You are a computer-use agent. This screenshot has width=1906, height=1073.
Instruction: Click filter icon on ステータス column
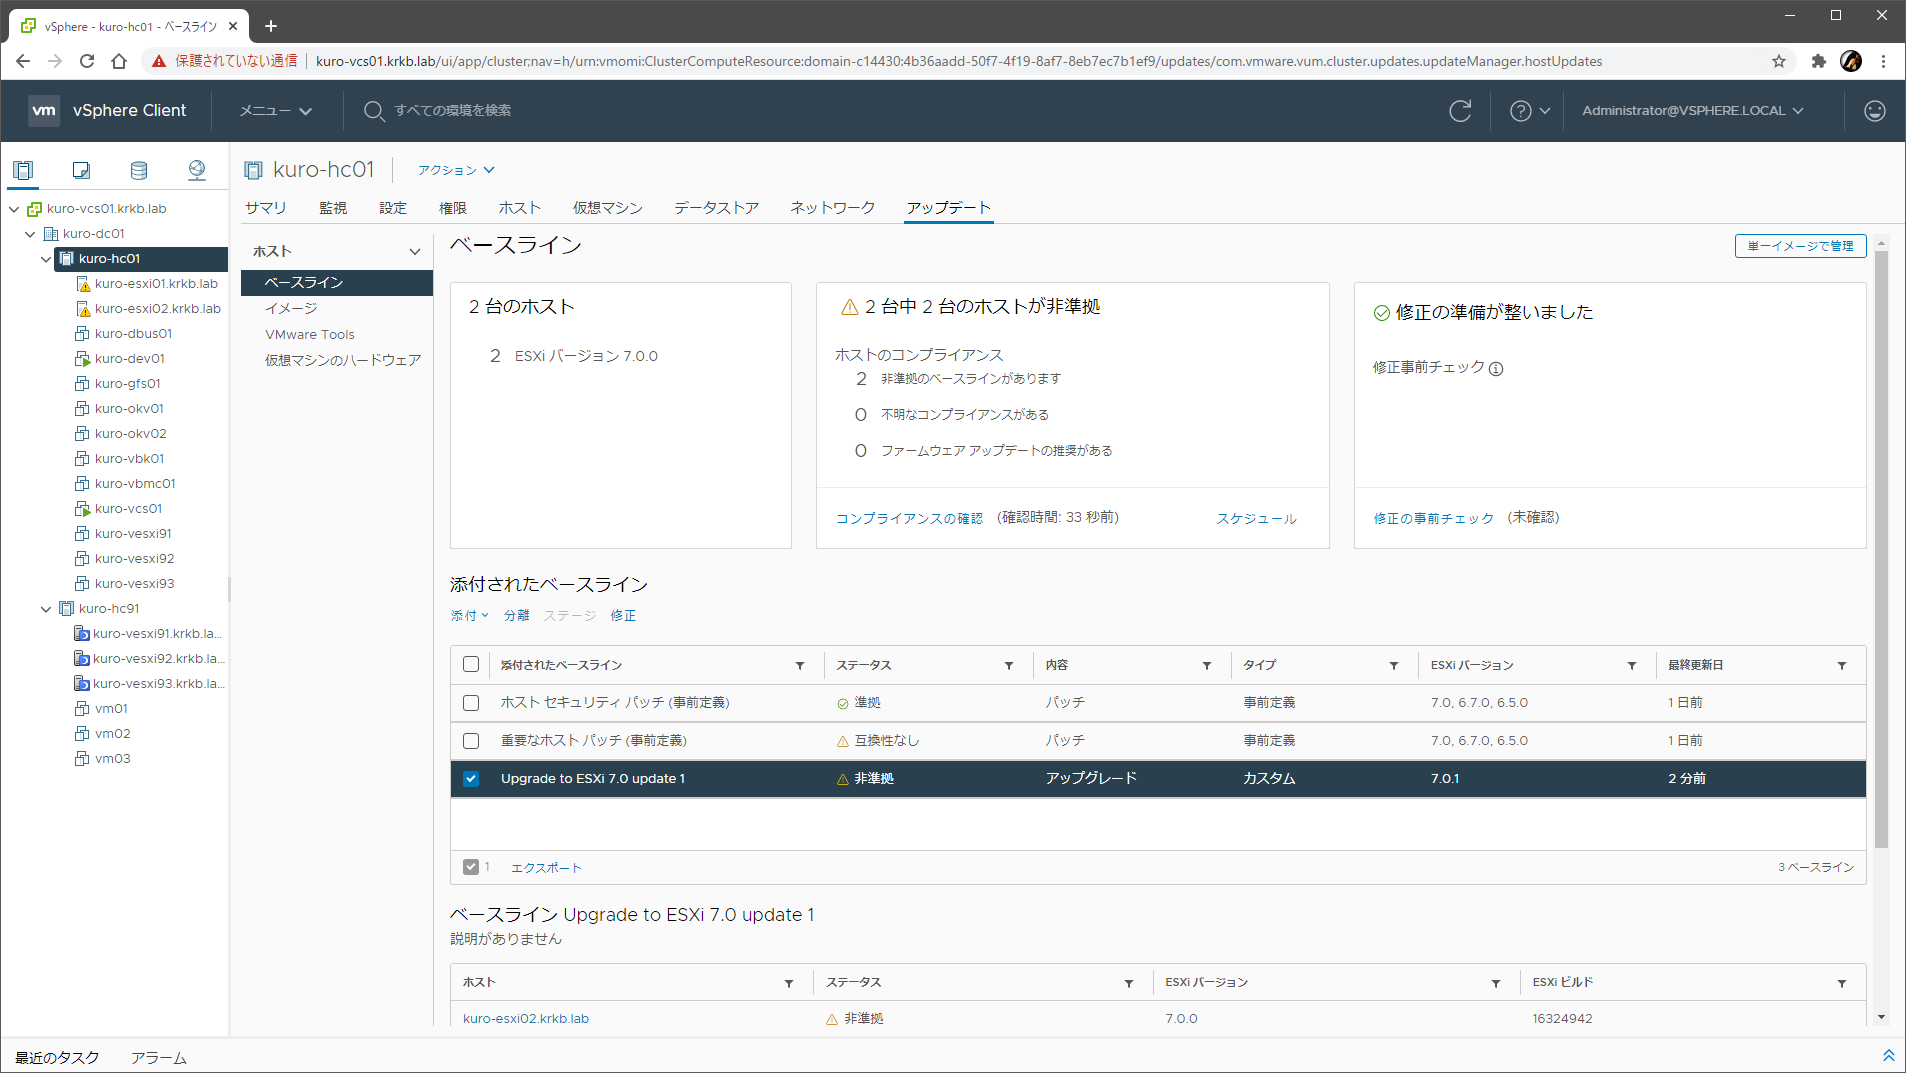pyautogui.click(x=1009, y=666)
